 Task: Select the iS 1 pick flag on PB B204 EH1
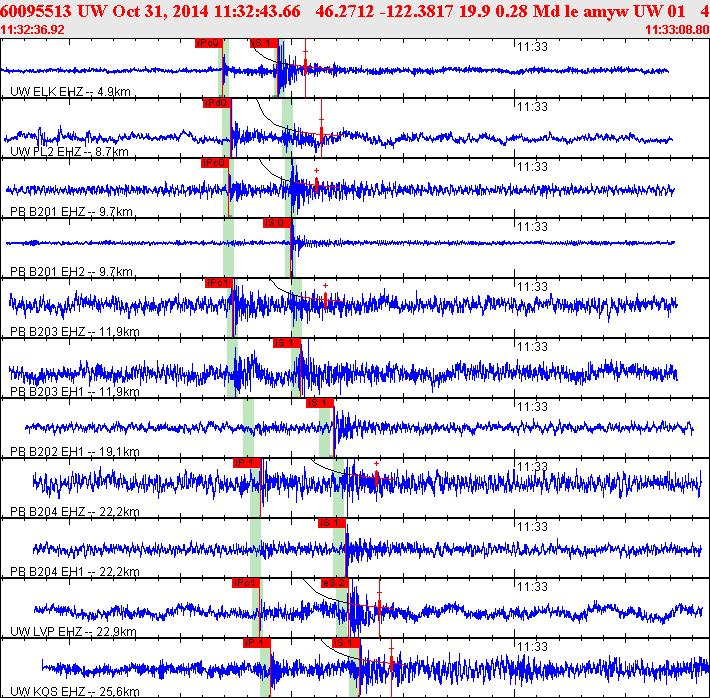pos(332,523)
